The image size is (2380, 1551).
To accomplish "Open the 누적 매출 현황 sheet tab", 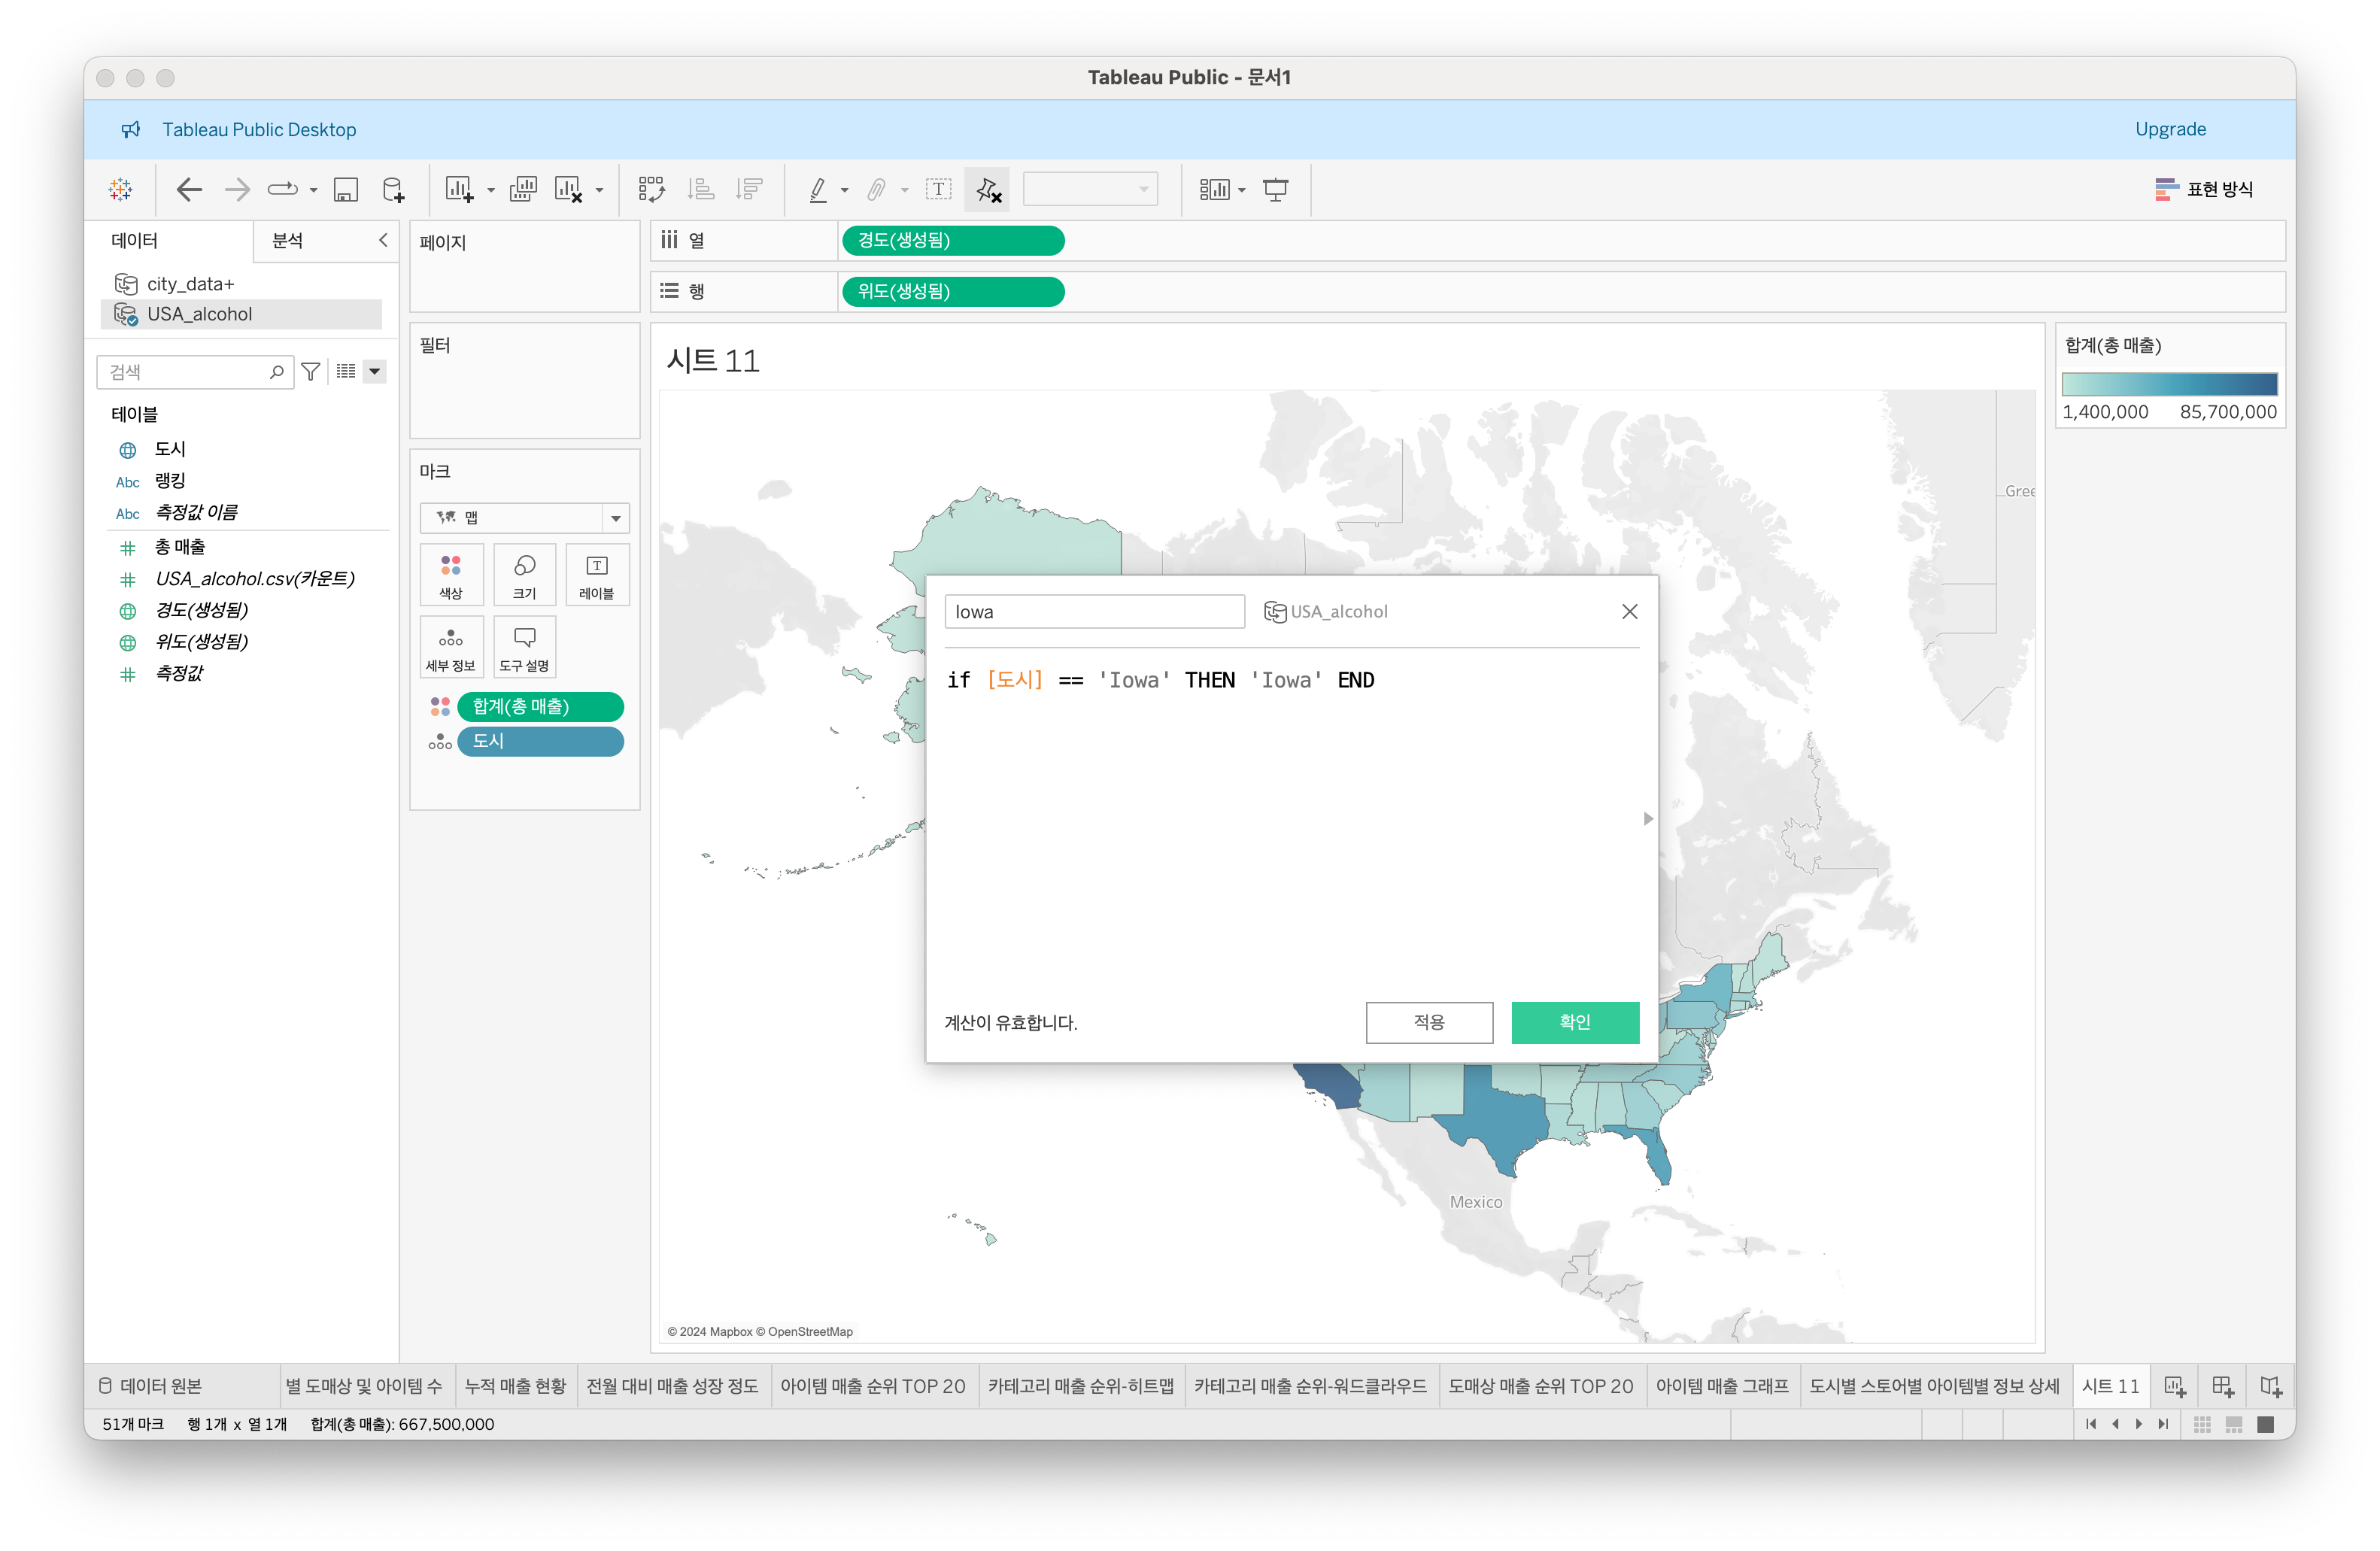I will pos(515,1386).
